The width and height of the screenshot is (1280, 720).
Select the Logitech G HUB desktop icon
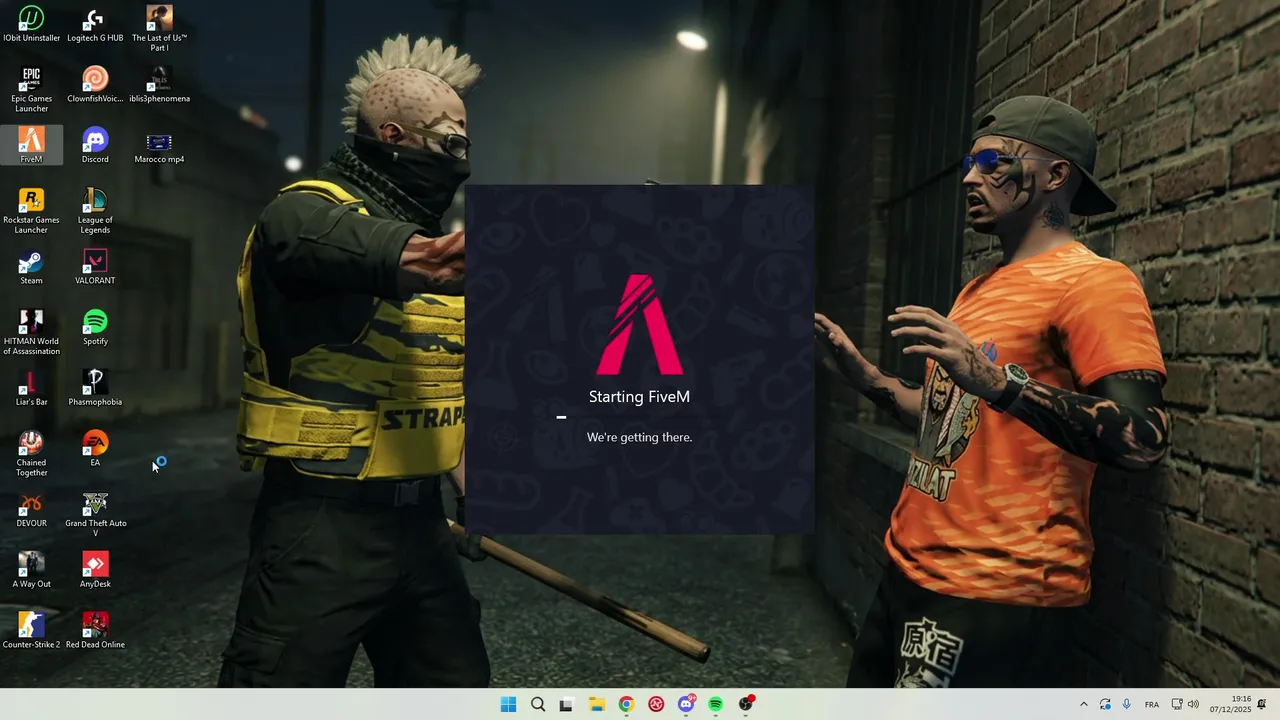click(95, 25)
